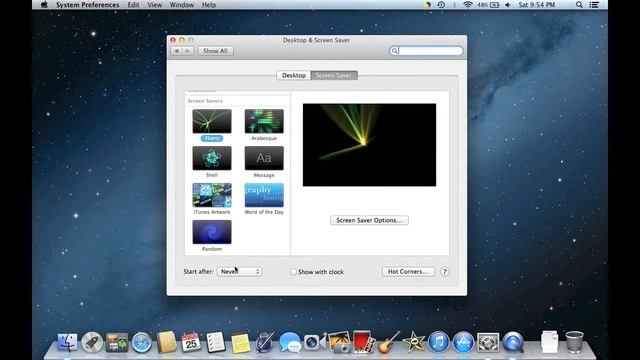Open the View menu
This screenshot has width=640, height=360.
[155, 5]
